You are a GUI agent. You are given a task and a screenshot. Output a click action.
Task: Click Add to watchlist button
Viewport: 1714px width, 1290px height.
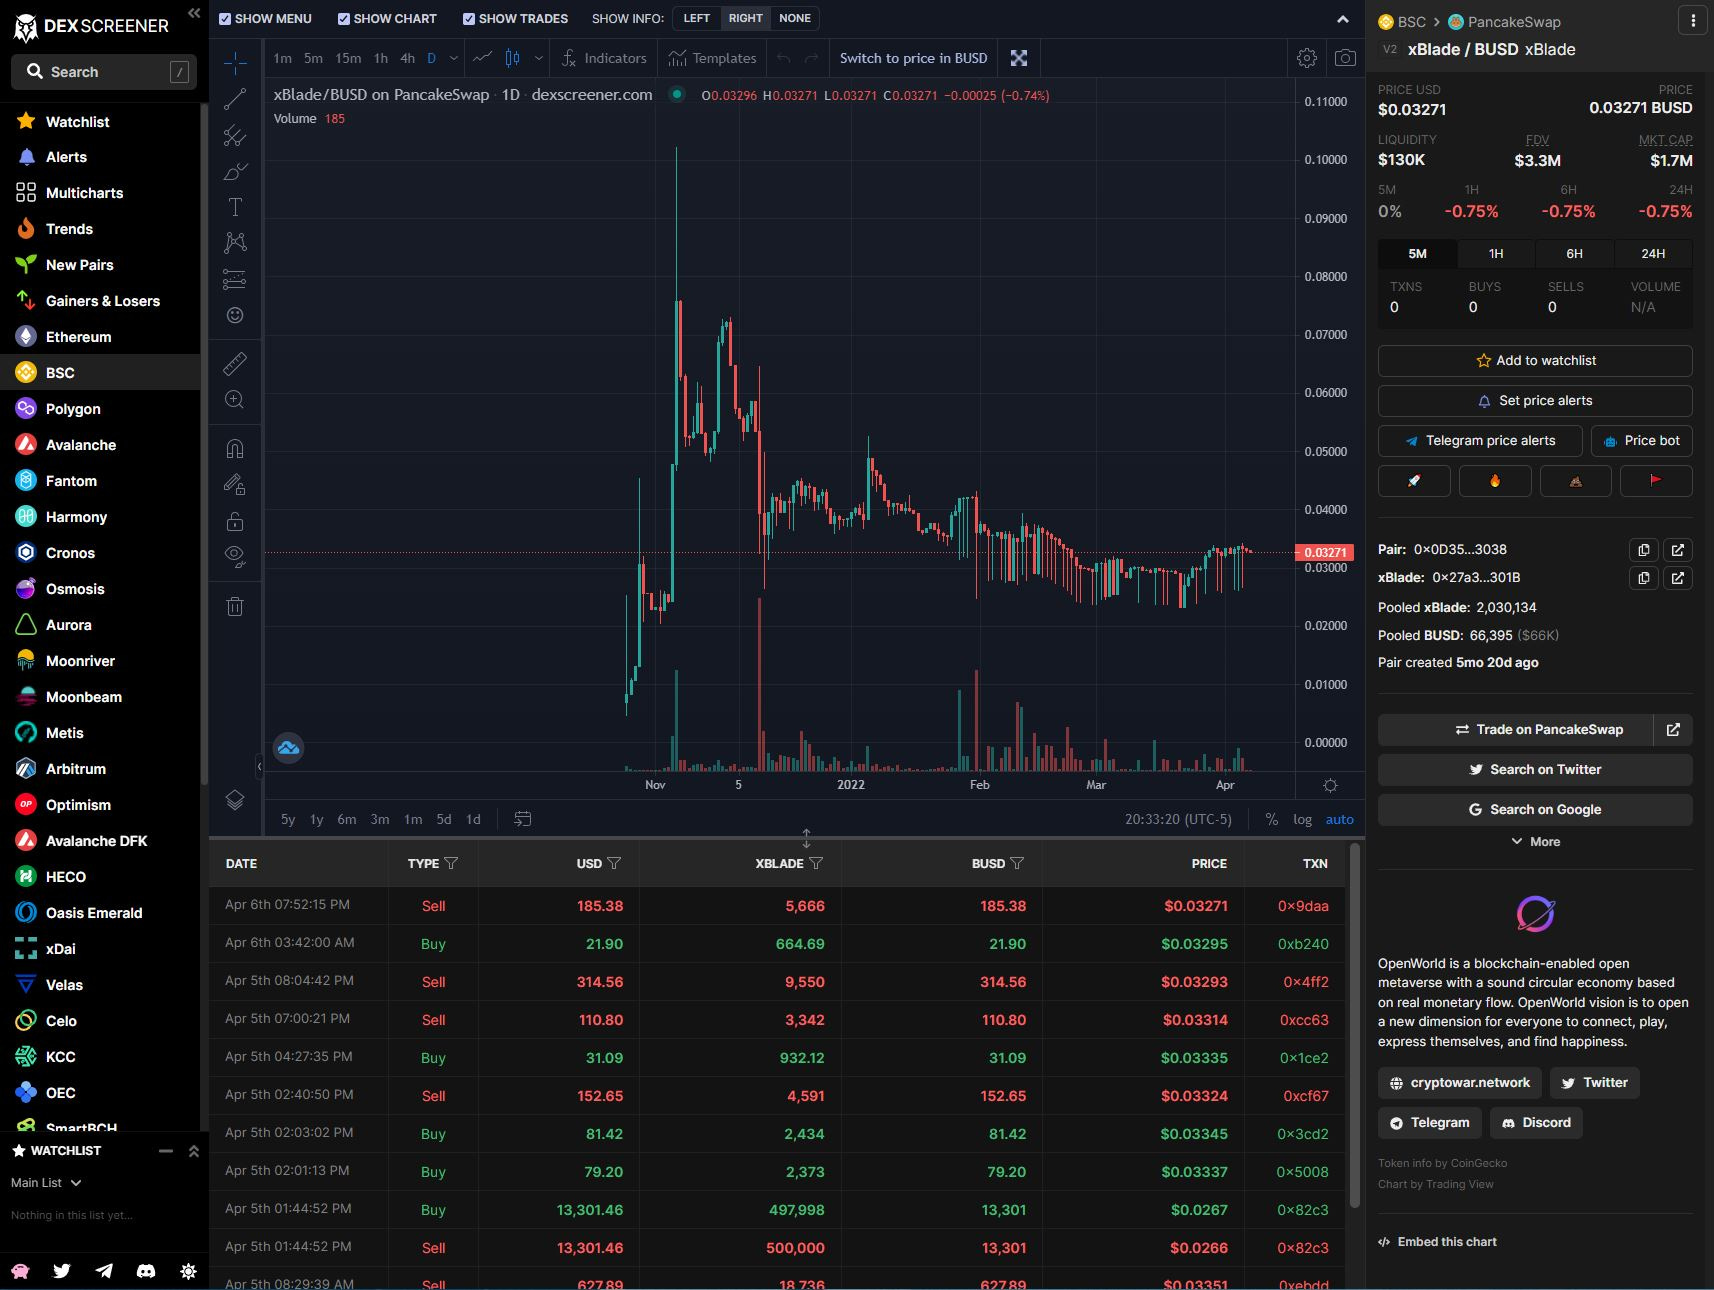tap(1535, 361)
